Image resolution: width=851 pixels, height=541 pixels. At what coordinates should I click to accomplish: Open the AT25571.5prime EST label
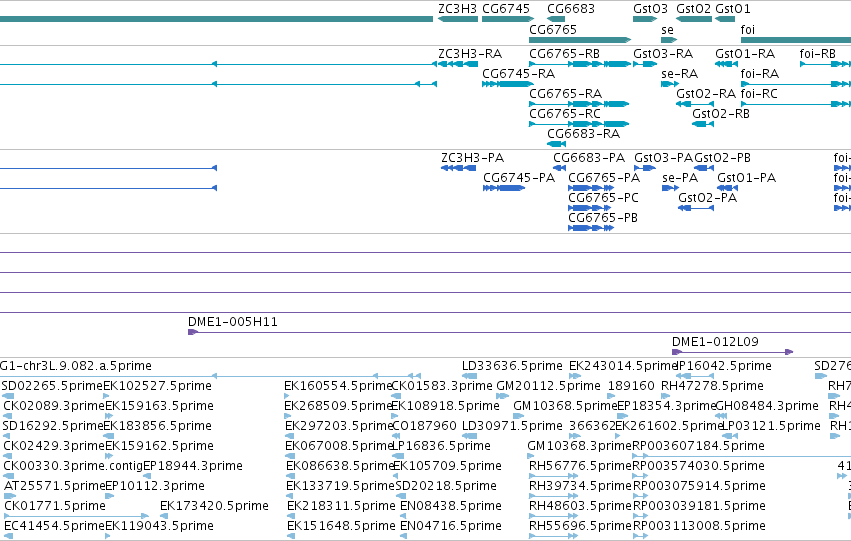point(54,486)
